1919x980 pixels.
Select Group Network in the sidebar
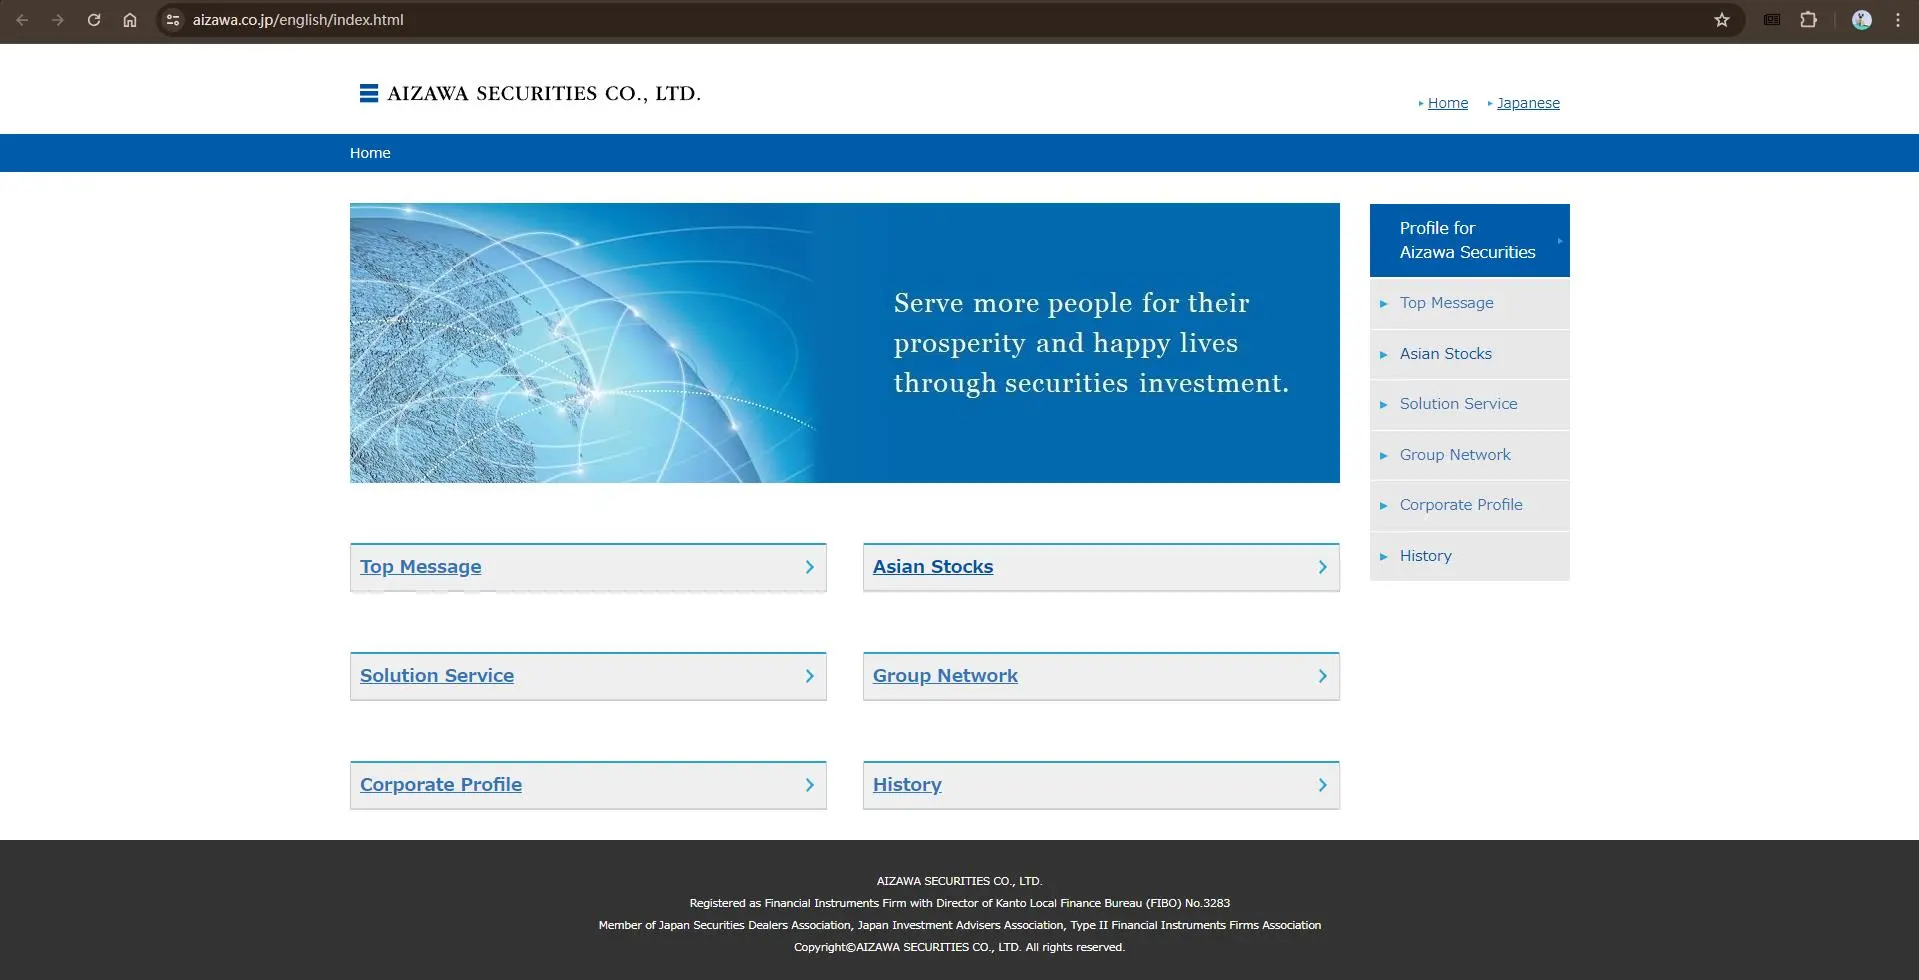coord(1470,455)
